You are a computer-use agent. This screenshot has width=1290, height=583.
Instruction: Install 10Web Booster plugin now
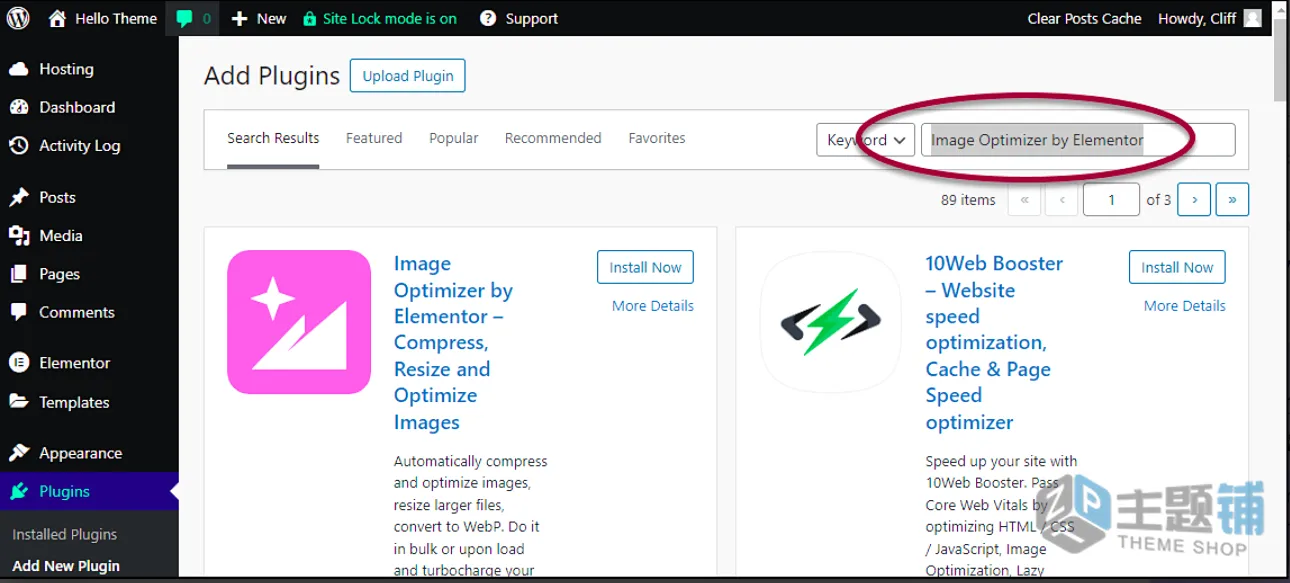(x=1177, y=267)
